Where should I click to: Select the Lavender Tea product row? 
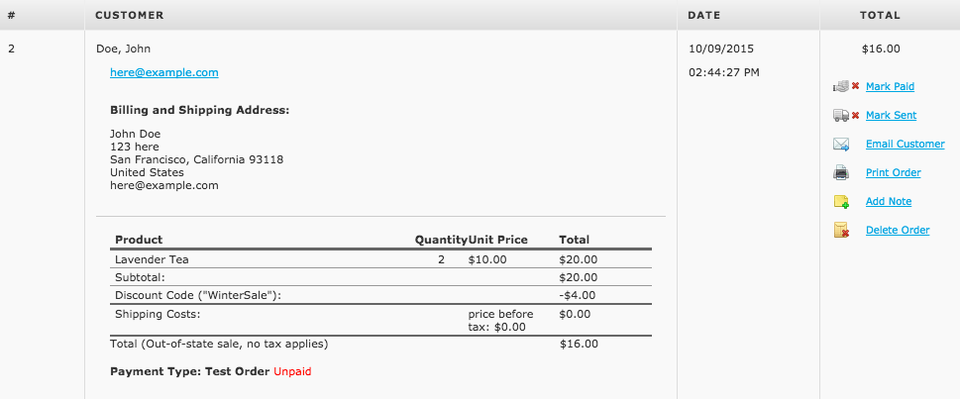pyautogui.click(x=381, y=259)
